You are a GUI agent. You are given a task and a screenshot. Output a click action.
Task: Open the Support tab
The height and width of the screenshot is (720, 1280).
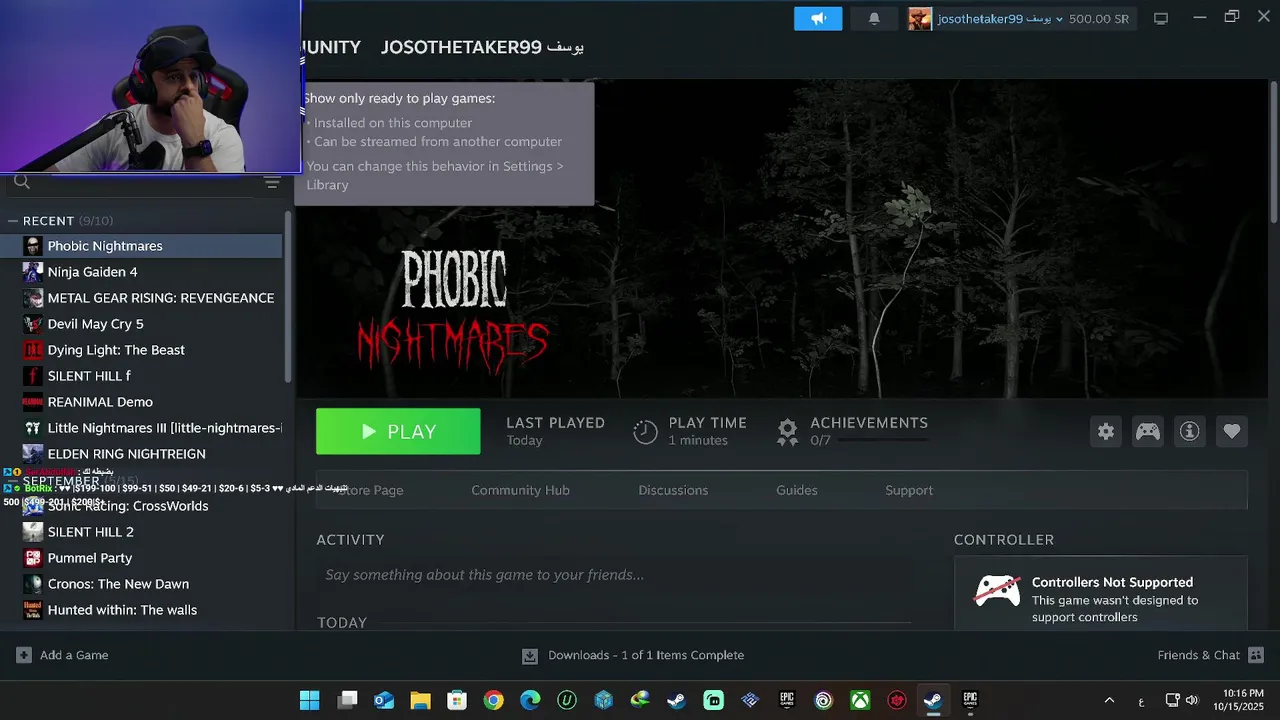(909, 490)
